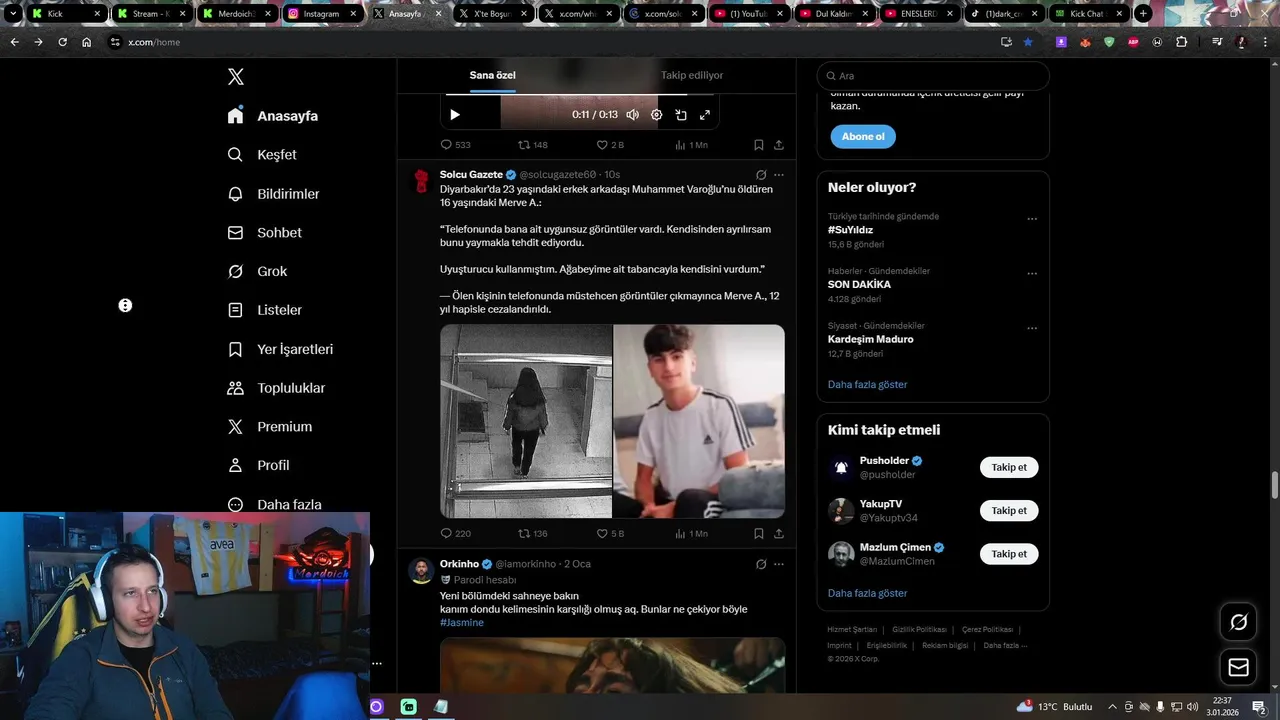The width and height of the screenshot is (1280, 720).
Task: Bookmark Solcu Gazete post
Action: point(759,534)
